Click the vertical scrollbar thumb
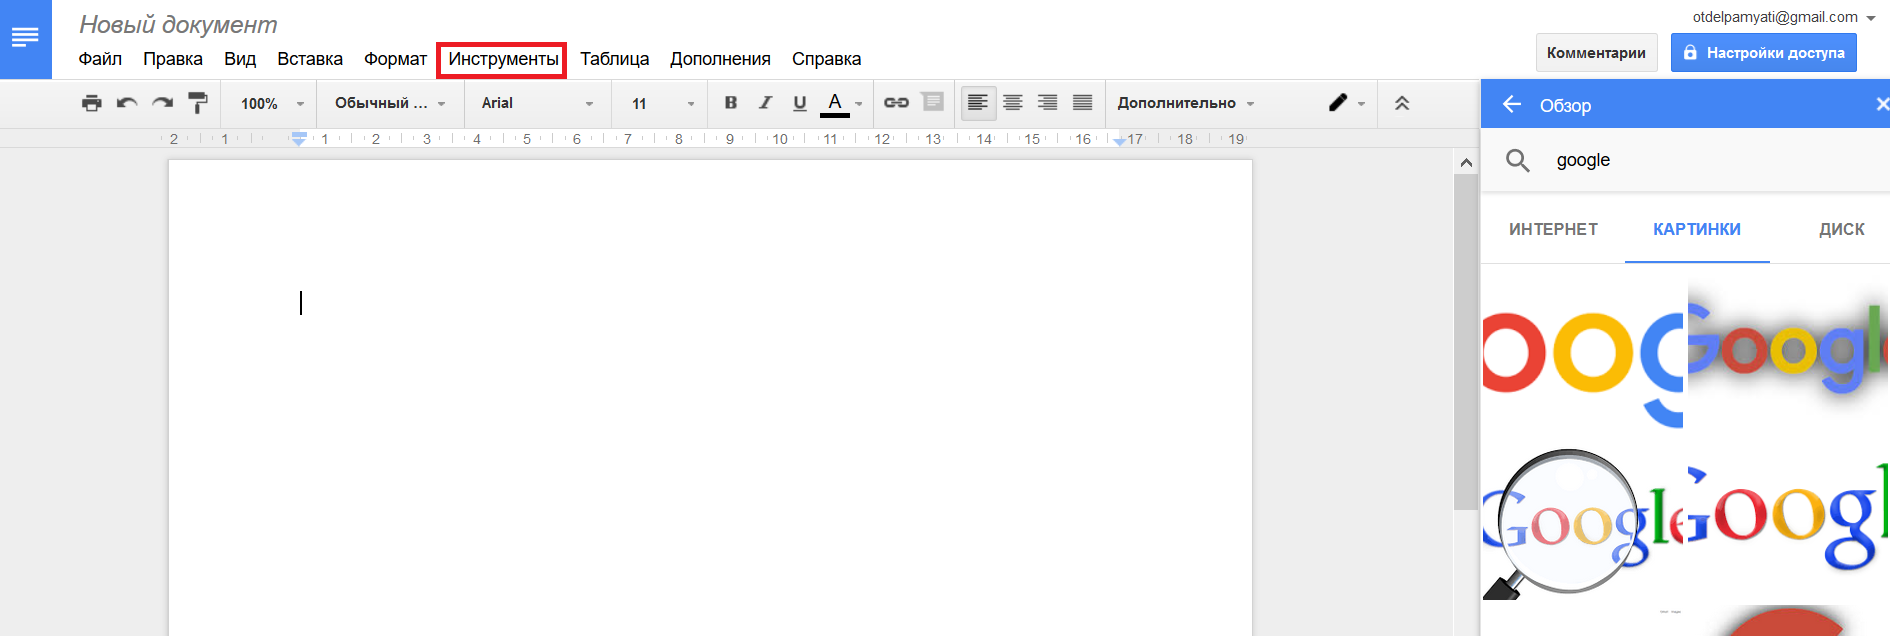The image size is (1890, 636). 1466,342
